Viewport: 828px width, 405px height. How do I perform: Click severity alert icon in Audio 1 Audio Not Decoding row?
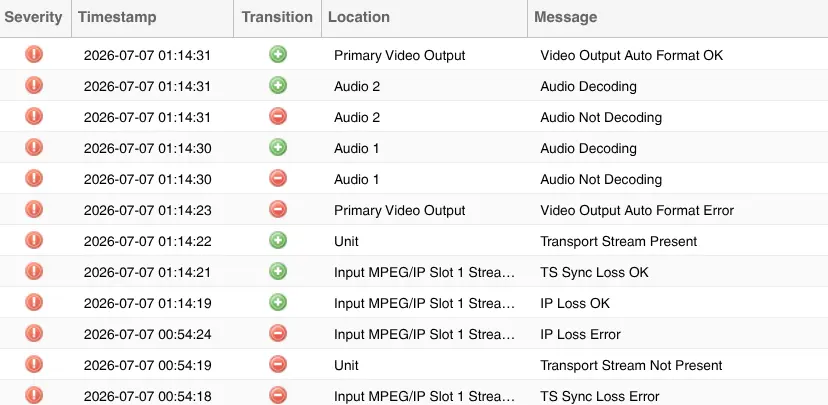34,178
